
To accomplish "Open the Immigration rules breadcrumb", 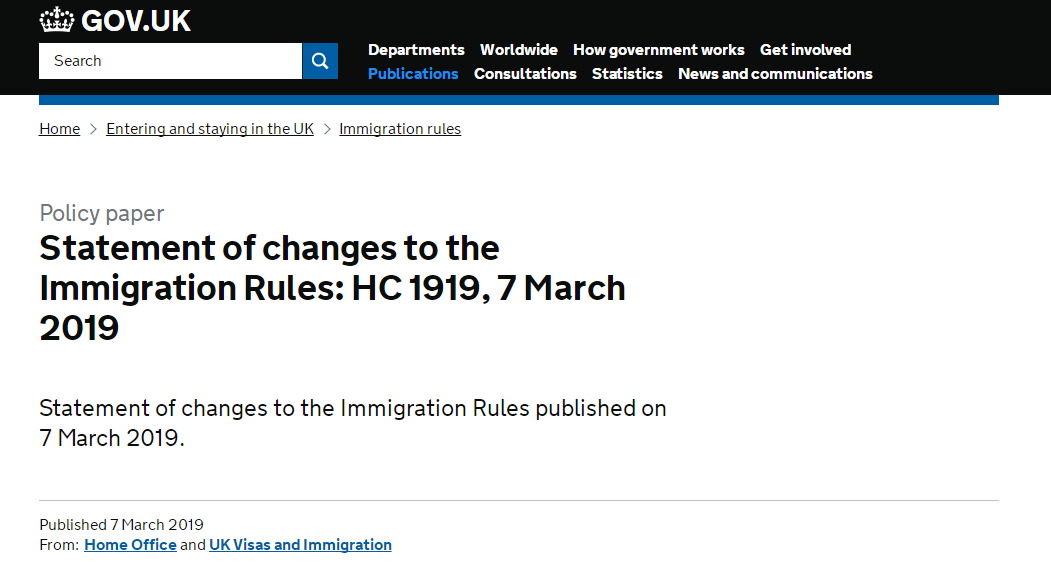I will pyautogui.click(x=400, y=129).
